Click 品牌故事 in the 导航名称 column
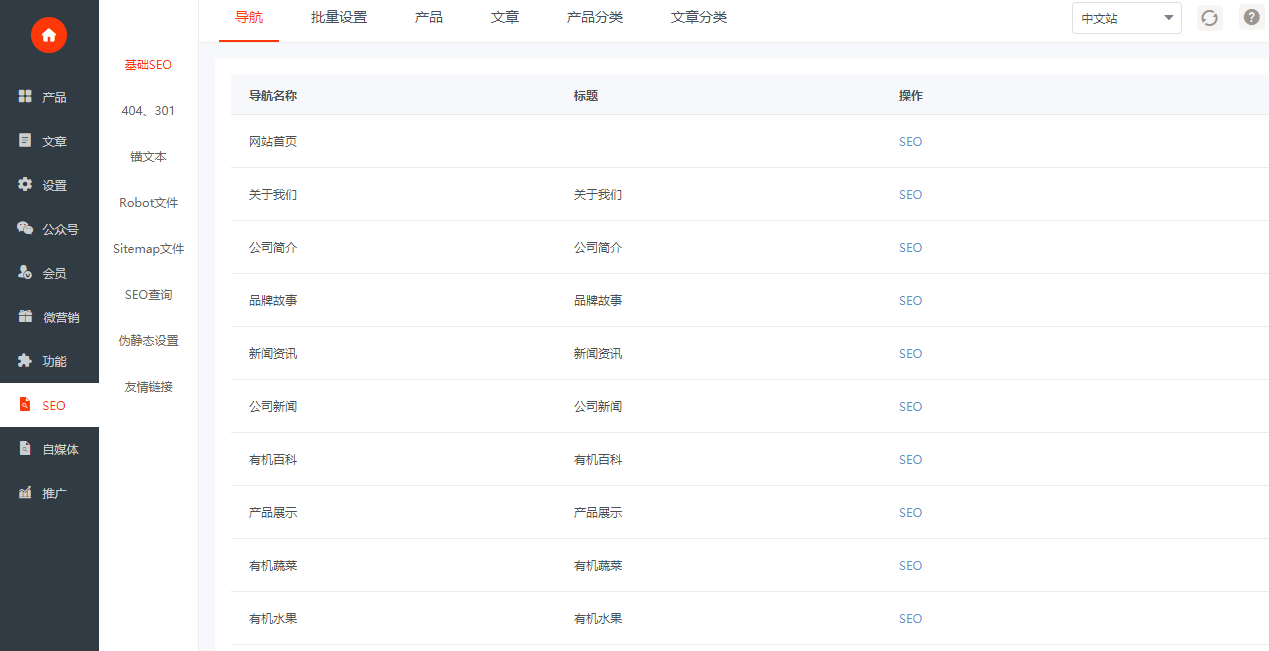1269x651 pixels. [x=273, y=300]
